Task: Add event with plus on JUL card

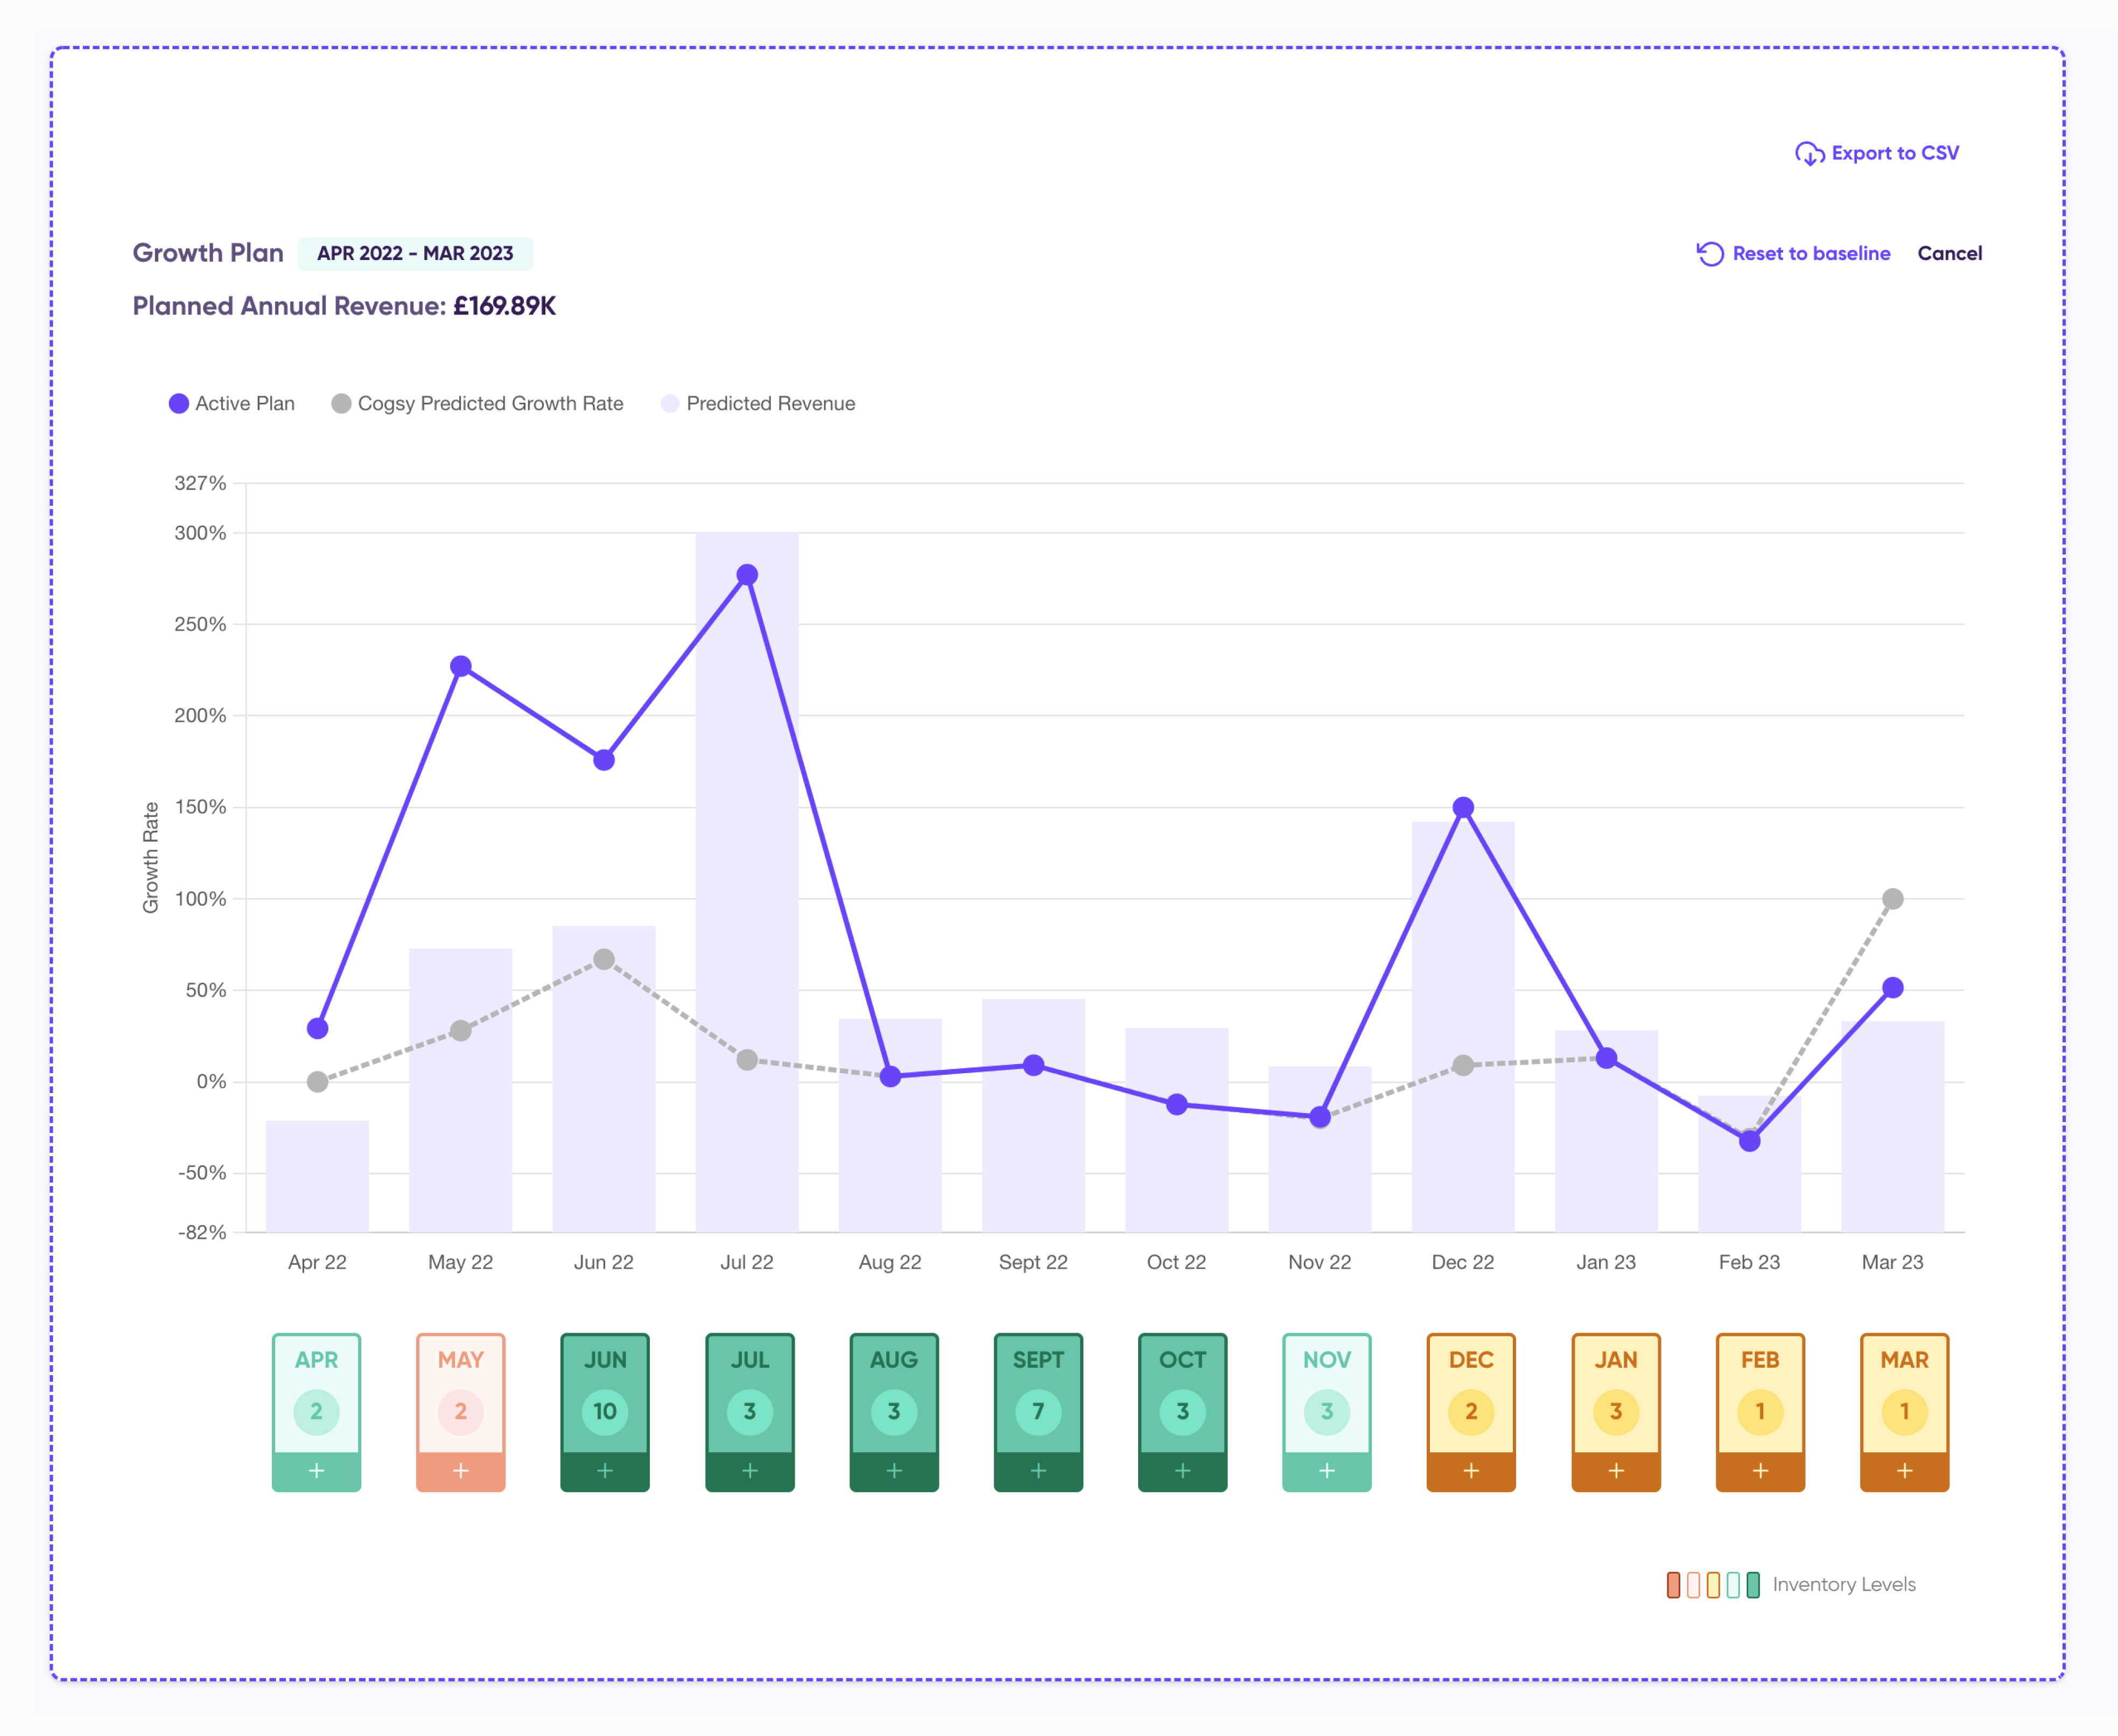Action: 749,1471
